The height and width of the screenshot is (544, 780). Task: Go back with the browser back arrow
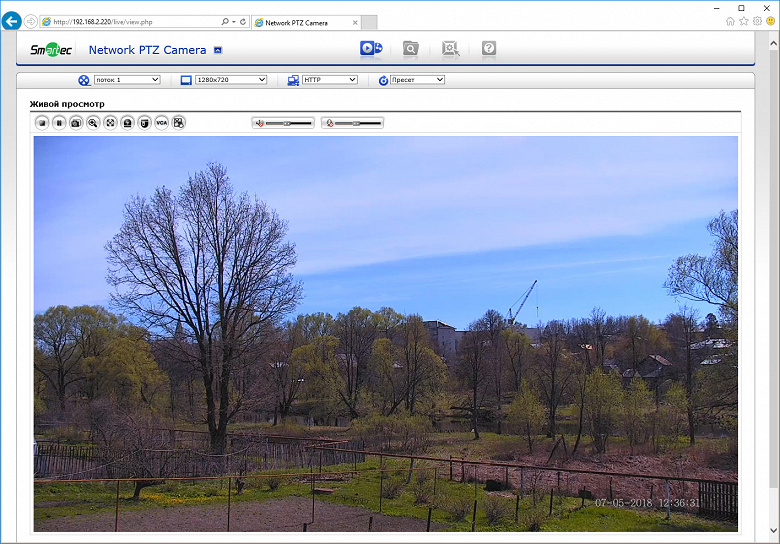click(11, 21)
